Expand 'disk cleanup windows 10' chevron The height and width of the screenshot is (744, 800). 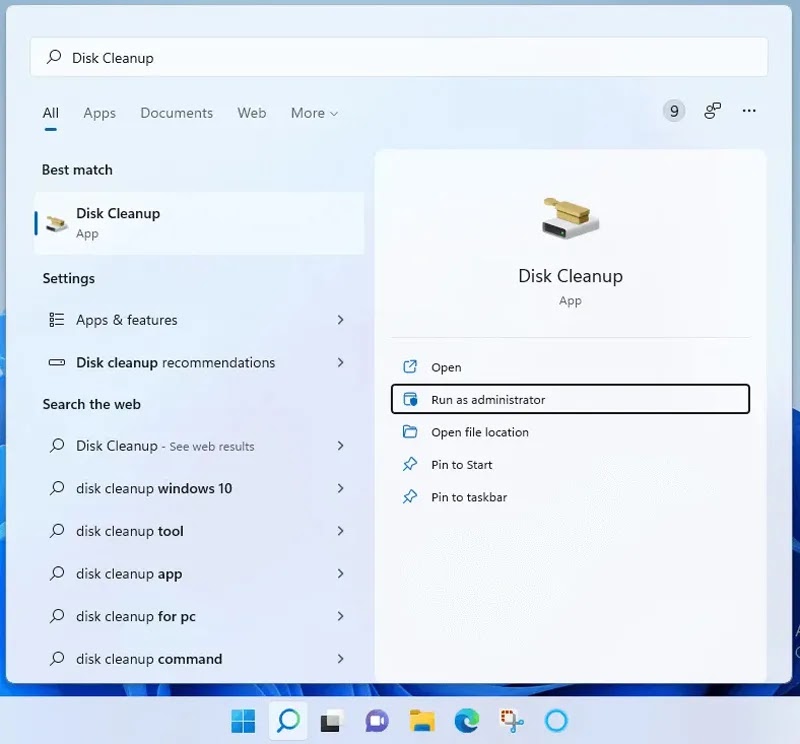(x=340, y=488)
